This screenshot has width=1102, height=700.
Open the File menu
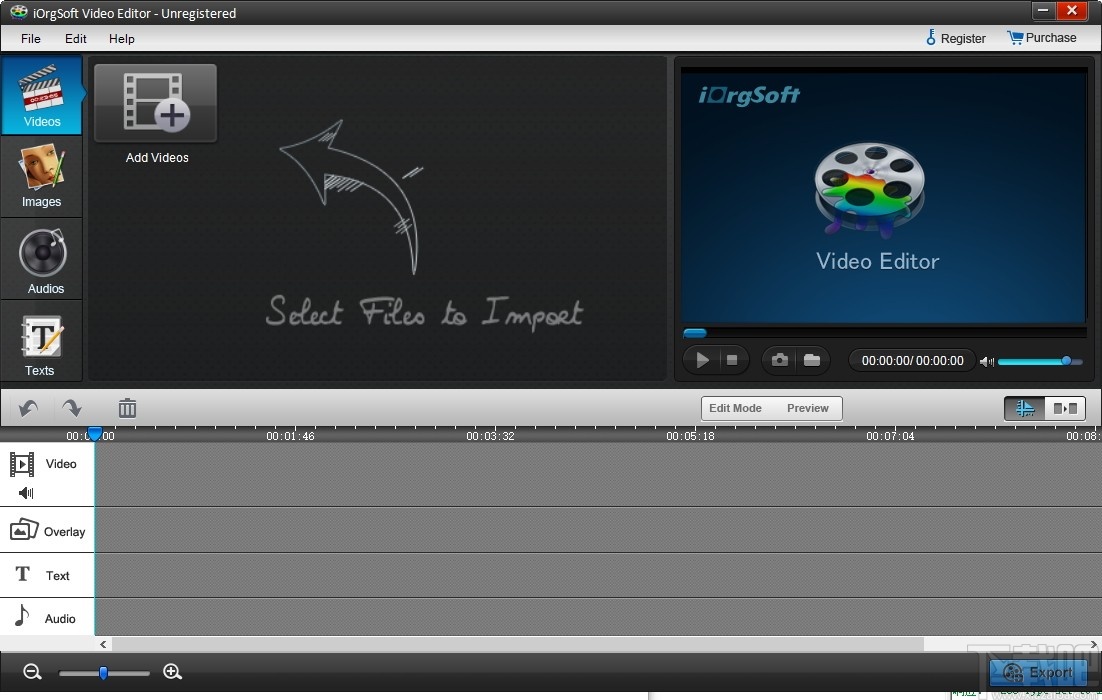[30, 39]
